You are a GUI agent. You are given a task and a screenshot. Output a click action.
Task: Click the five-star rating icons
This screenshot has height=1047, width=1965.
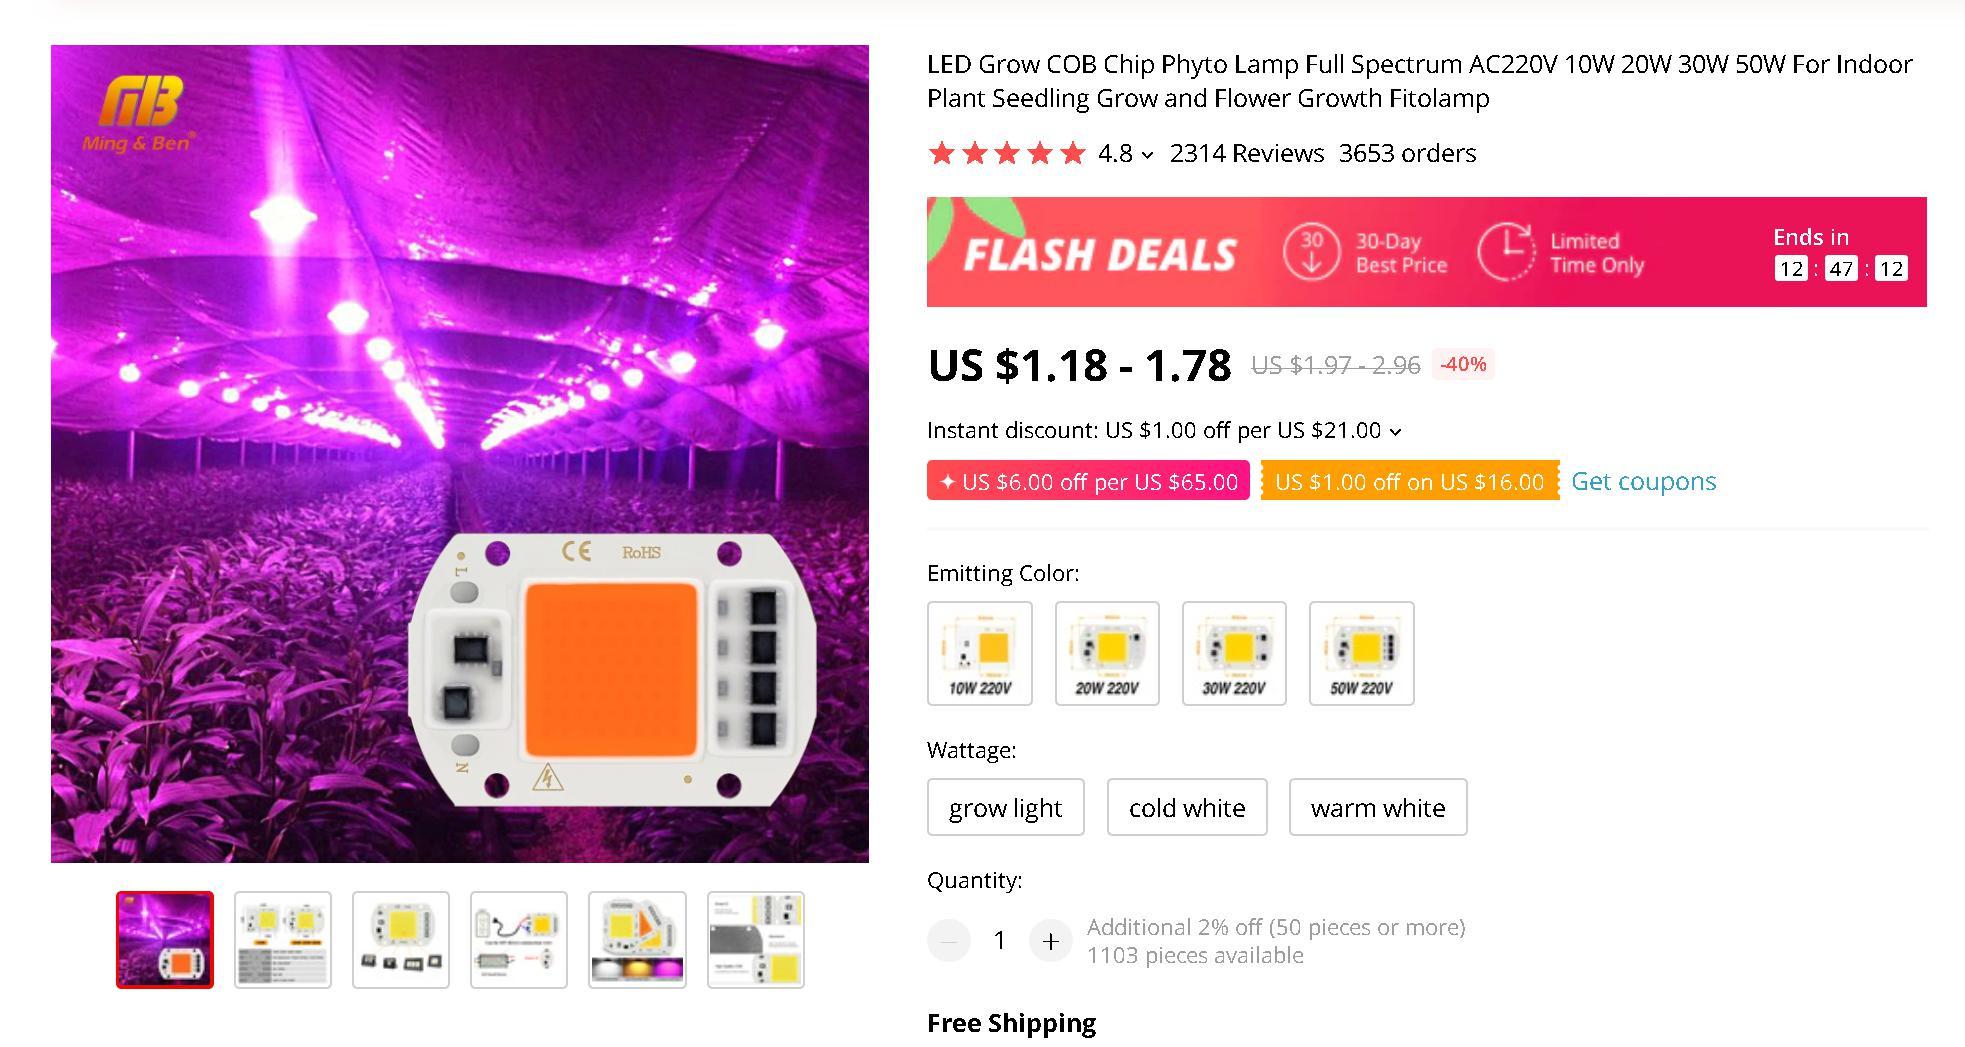pyautogui.click(x=1007, y=153)
